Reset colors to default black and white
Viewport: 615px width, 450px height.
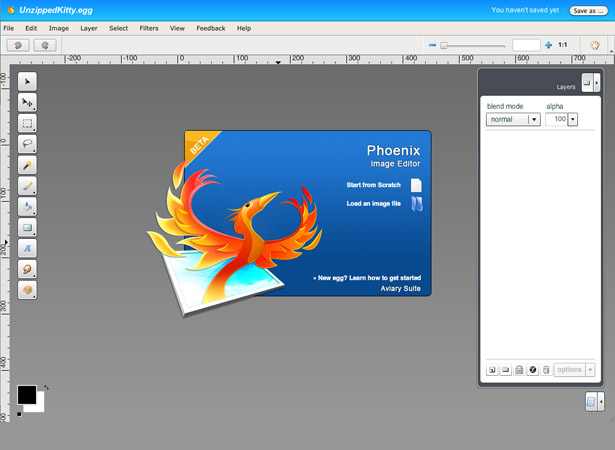[x=19, y=414]
